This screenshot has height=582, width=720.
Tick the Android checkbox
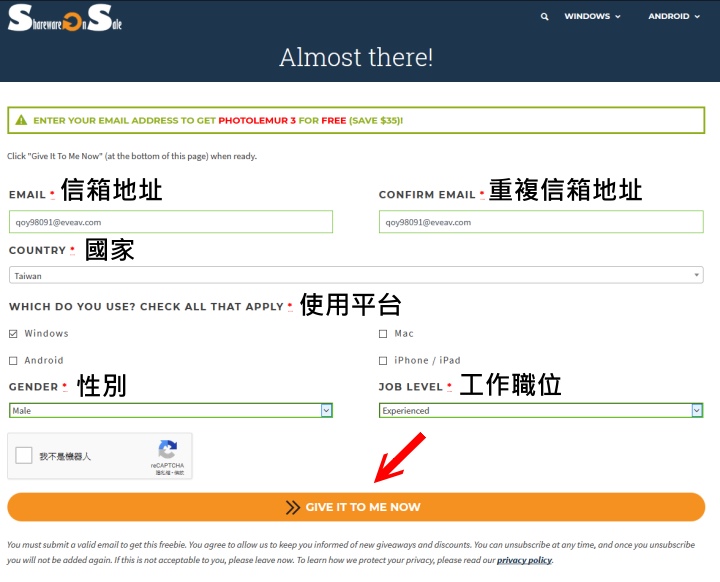point(13,361)
